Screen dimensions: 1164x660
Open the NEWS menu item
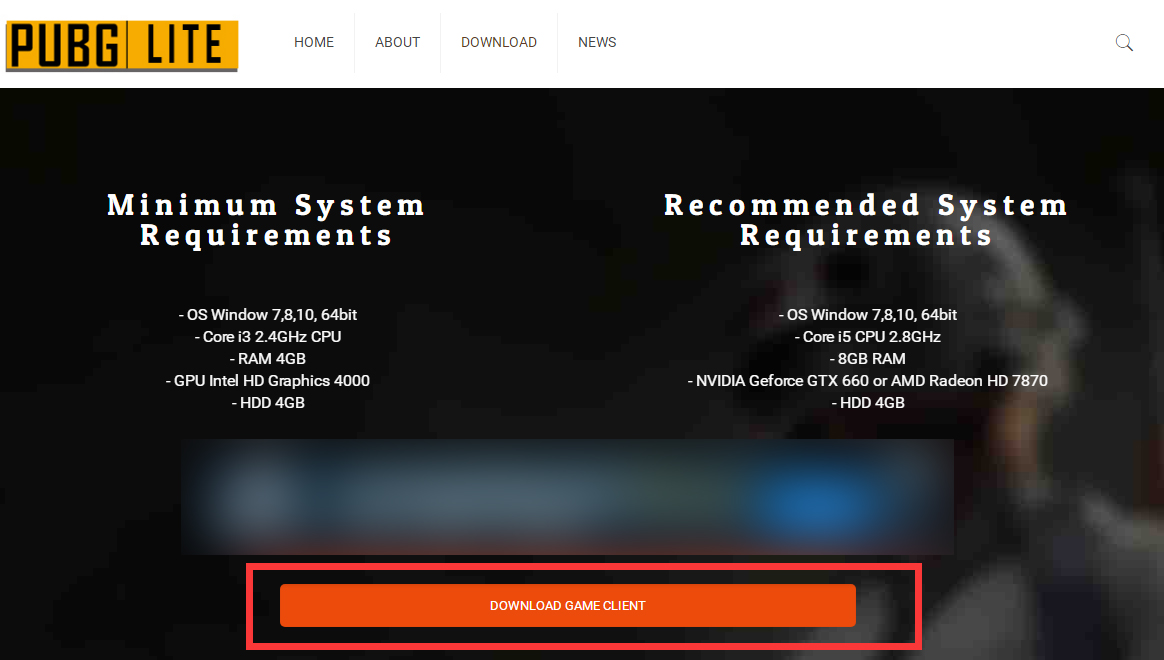point(597,42)
